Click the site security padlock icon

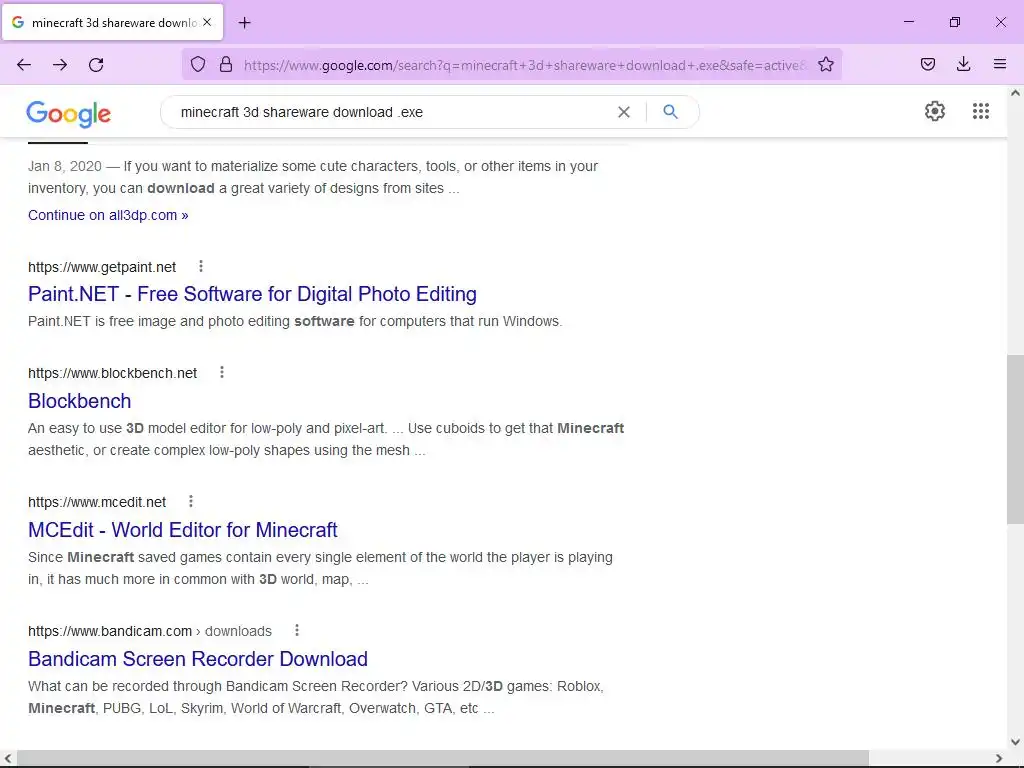click(226, 64)
